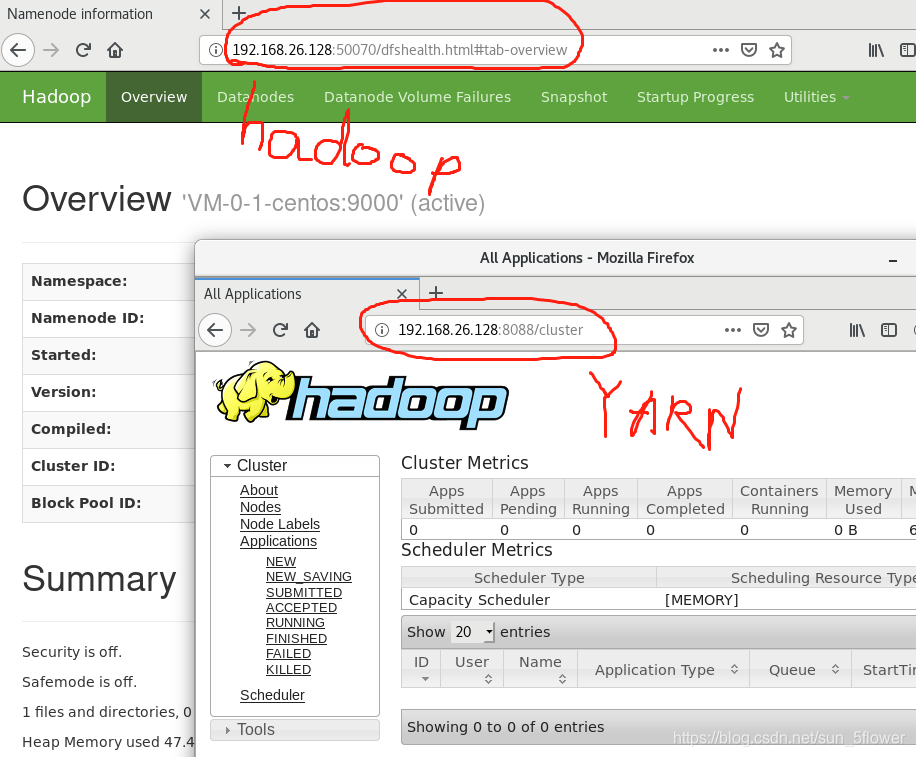Viewport: 916px width, 757px height.
Task: Open Library icon in Namenode window toolbar
Action: 876,50
